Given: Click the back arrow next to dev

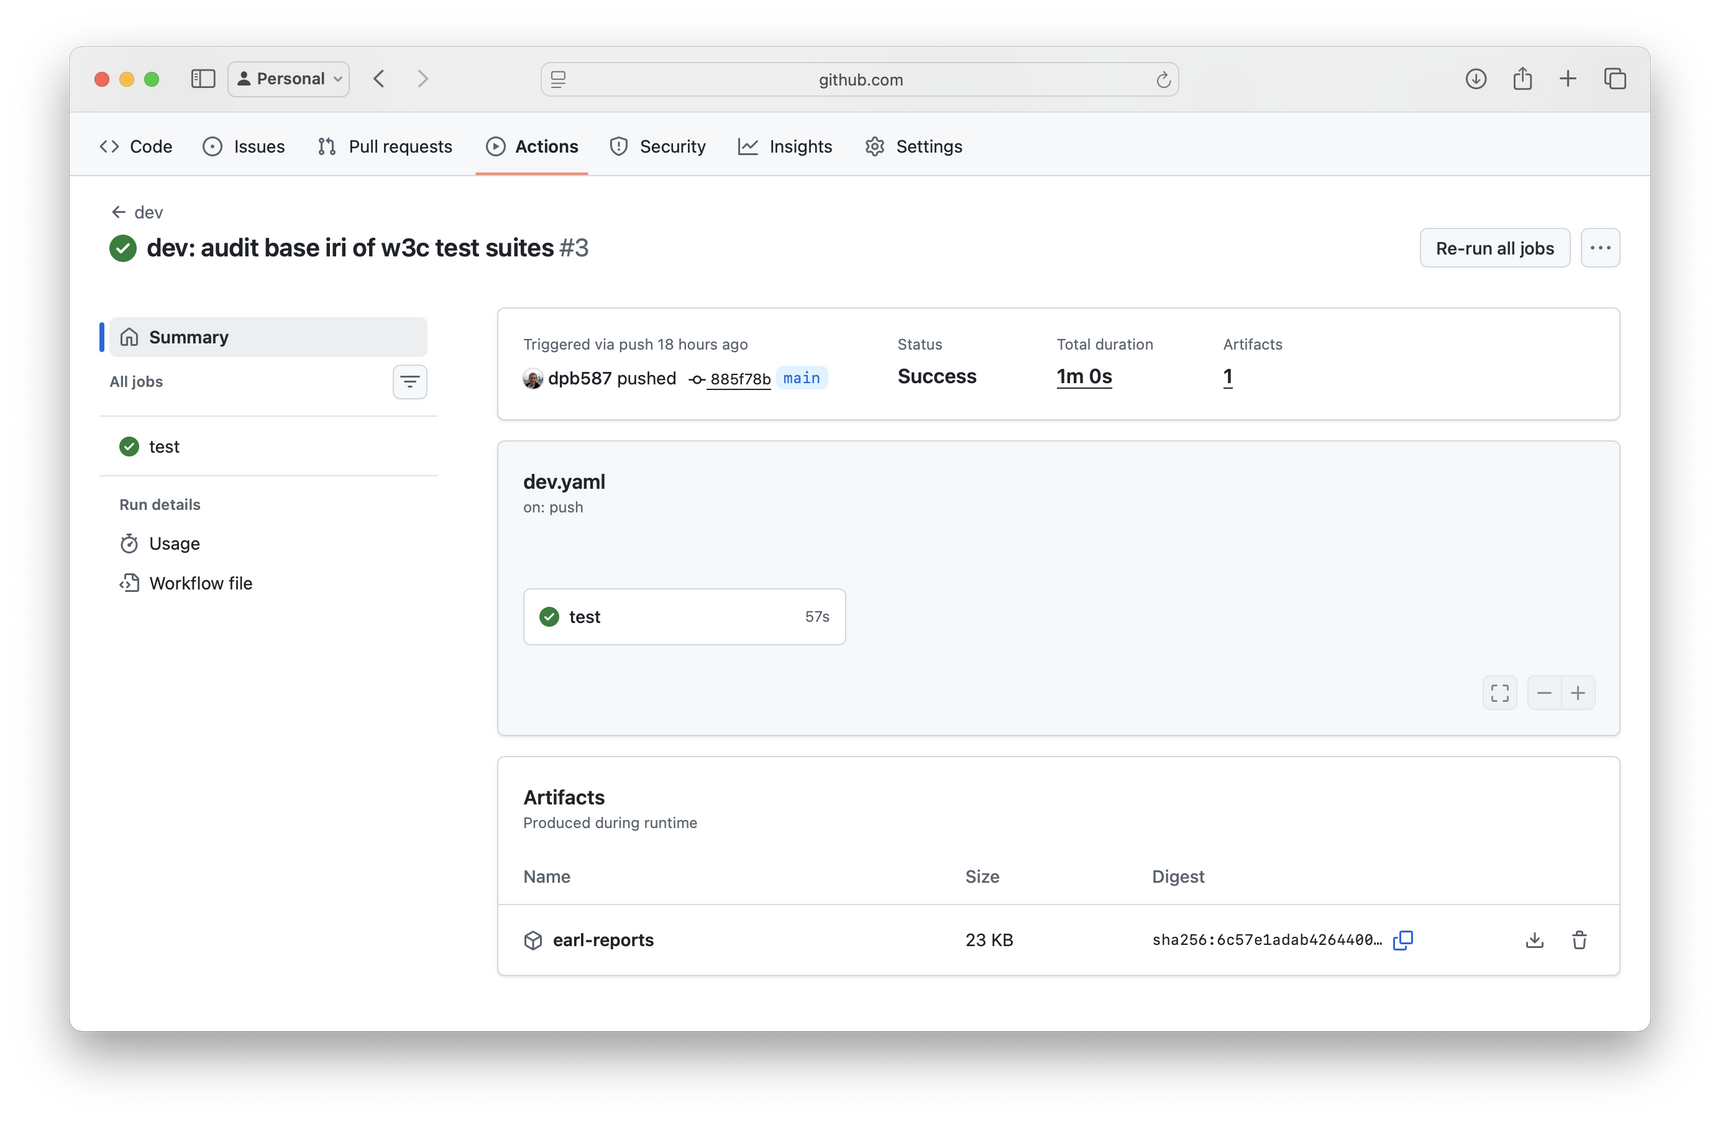Looking at the screenshot, I should [117, 211].
